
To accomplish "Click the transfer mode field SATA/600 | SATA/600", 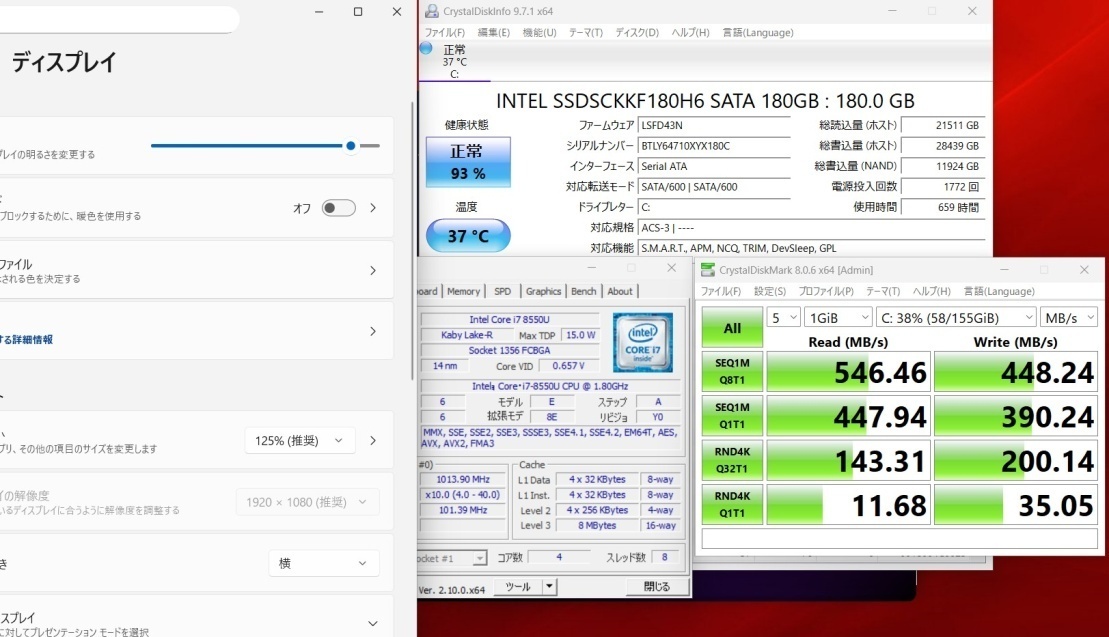I will [x=714, y=187].
